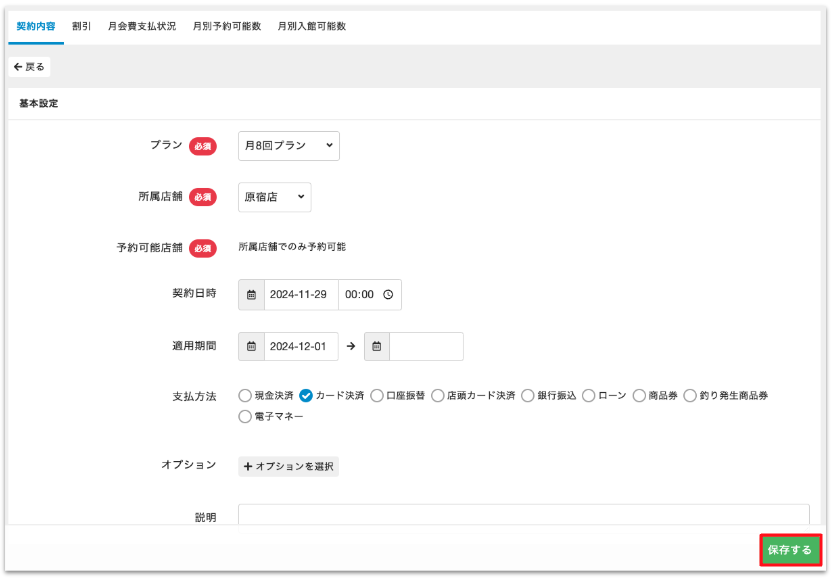
Task: Click the 適用期間 start date 2024-12-01
Action: click(x=301, y=347)
